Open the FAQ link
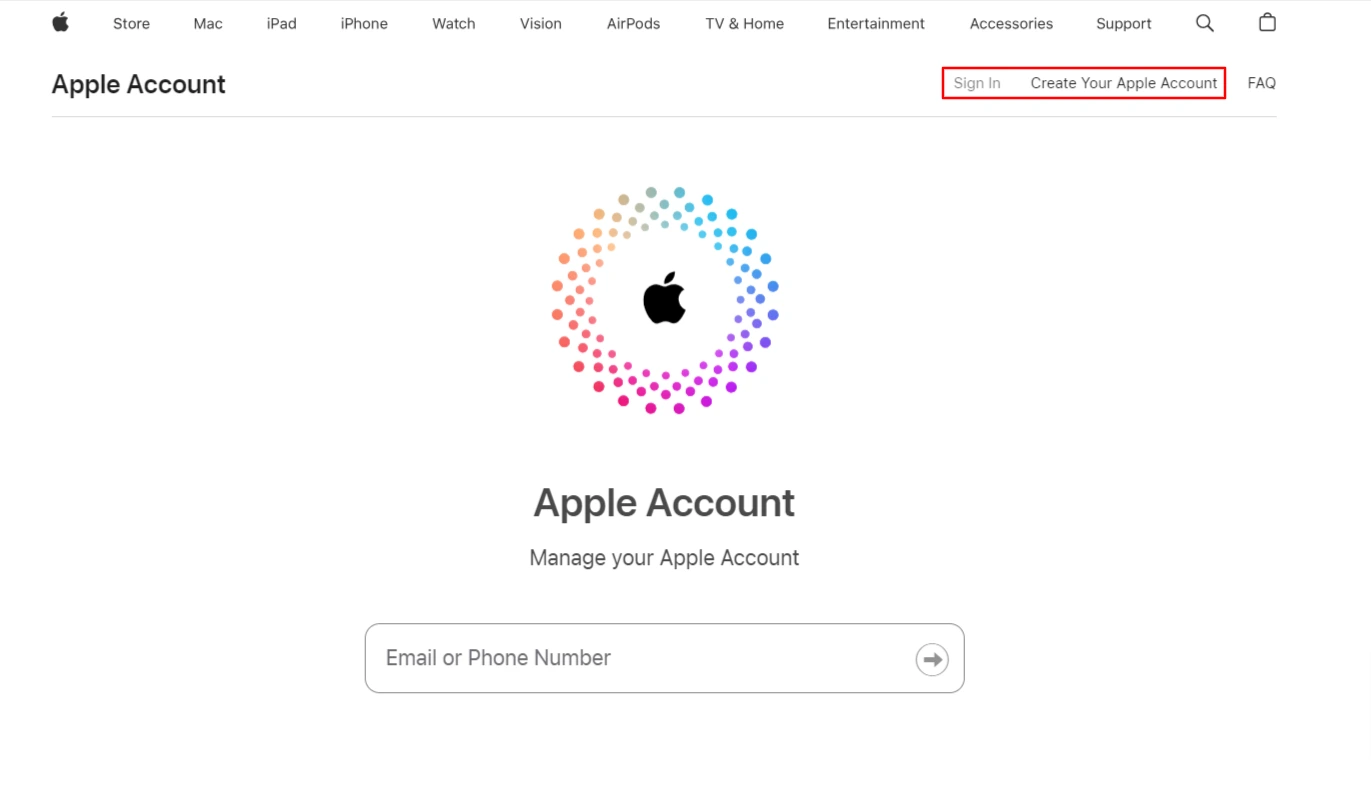Viewport: 1371px width, 792px height. (x=1261, y=83)
